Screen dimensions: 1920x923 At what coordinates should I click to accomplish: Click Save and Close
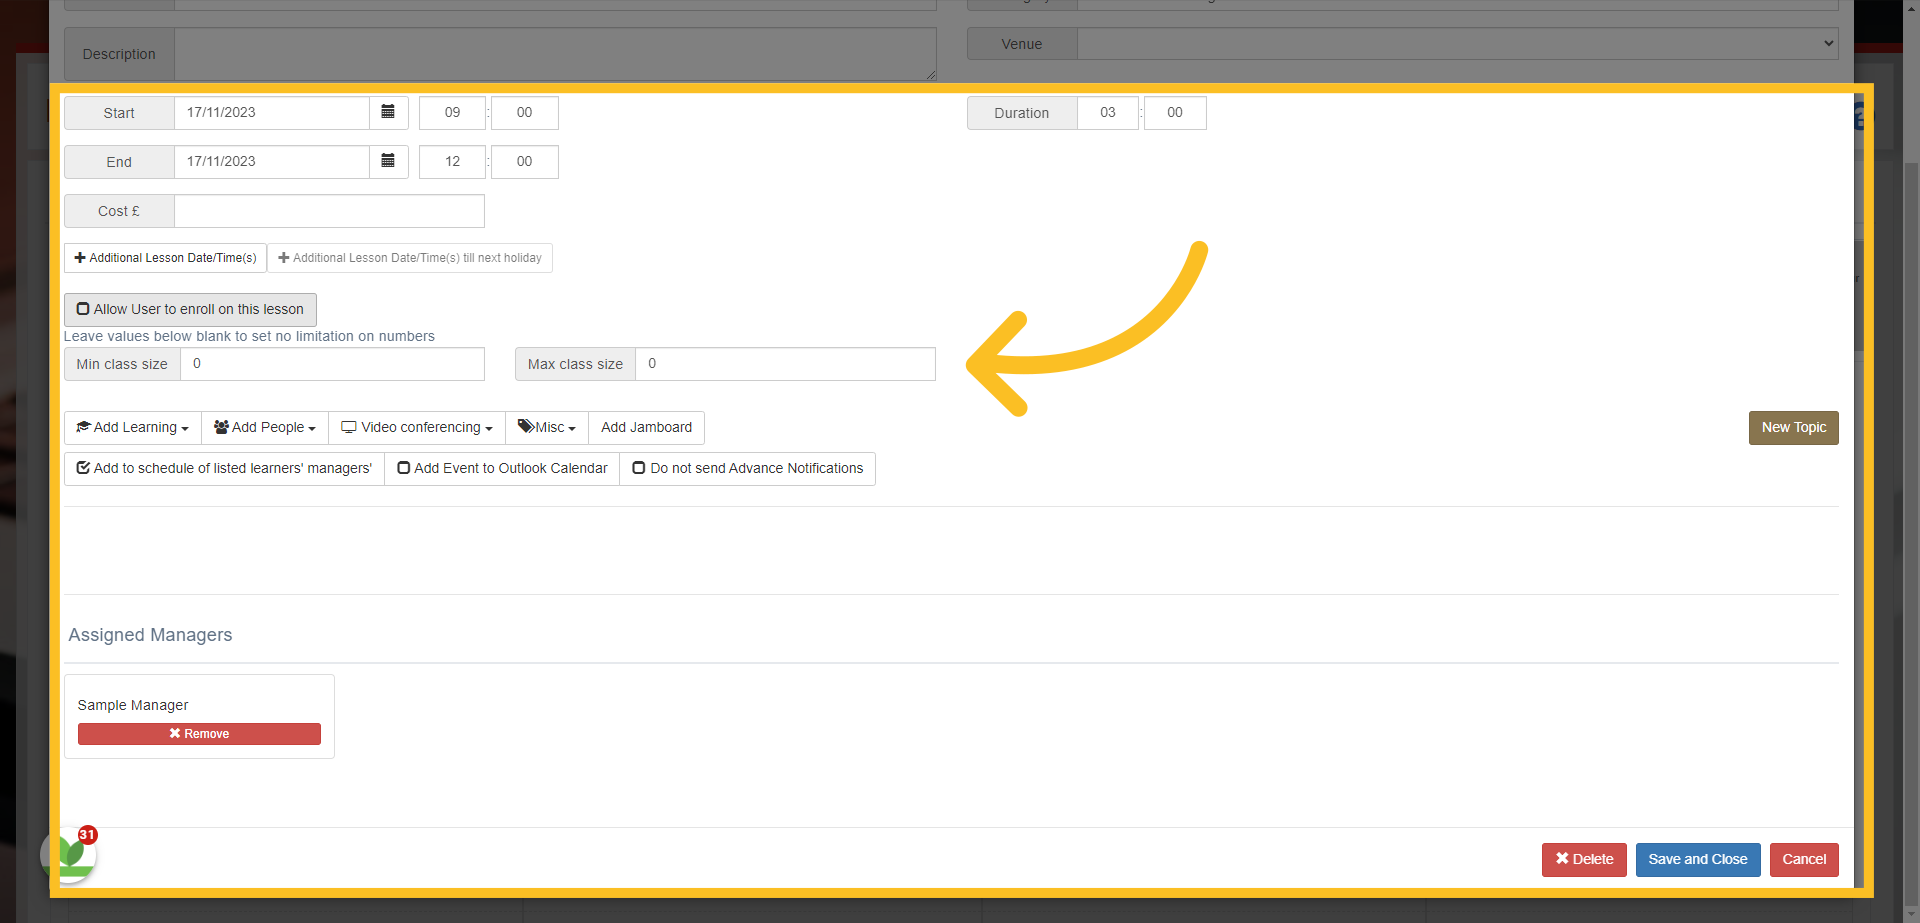(x=1698, y=859)
